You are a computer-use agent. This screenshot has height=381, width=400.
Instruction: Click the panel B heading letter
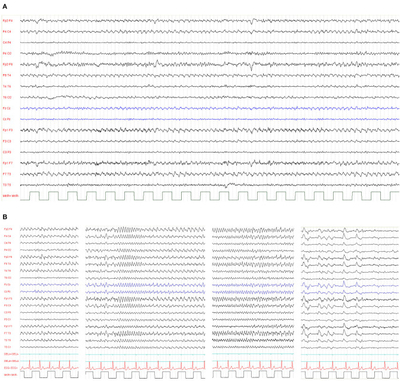click(5, 217)
